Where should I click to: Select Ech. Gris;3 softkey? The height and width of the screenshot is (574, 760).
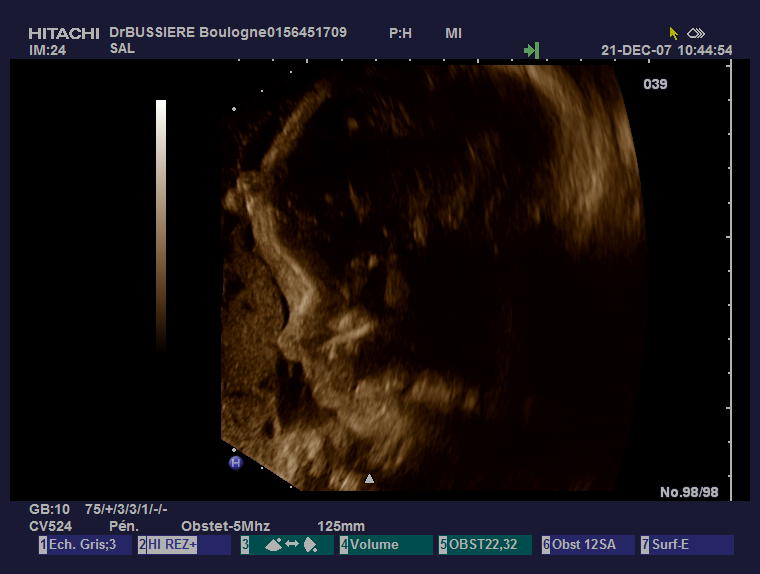pyautogui.click(x=85, y=545)
